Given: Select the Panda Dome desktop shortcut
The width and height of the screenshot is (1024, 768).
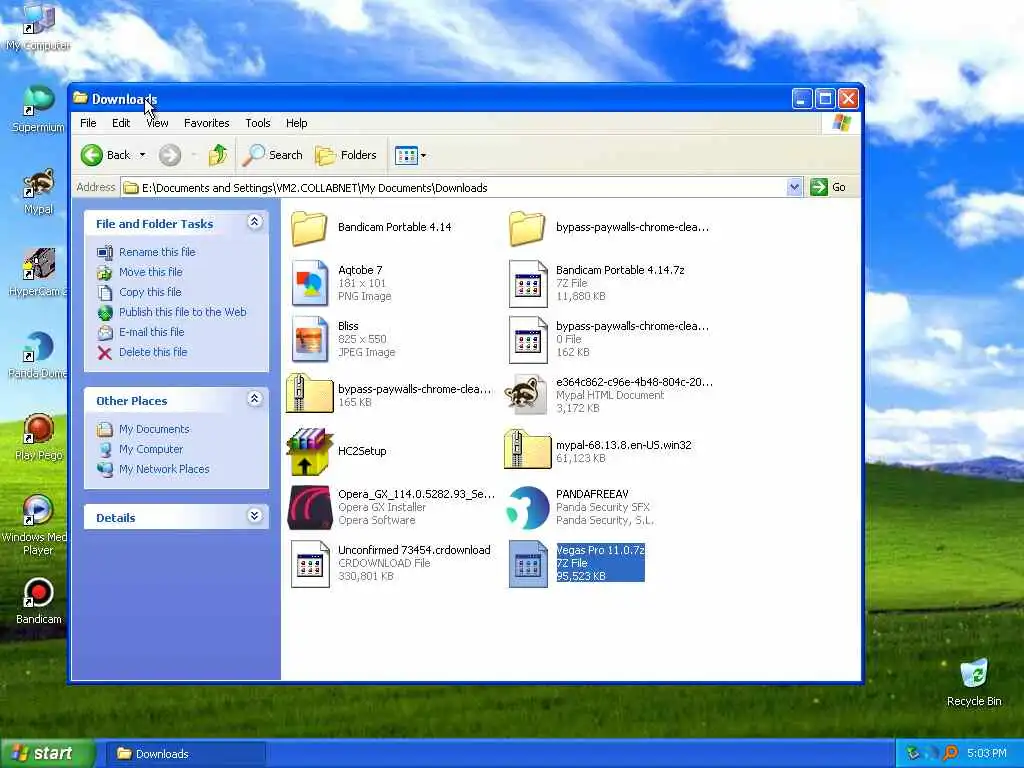Looking at the screenshot, I should pyautogui.click(x=39, y=355).
